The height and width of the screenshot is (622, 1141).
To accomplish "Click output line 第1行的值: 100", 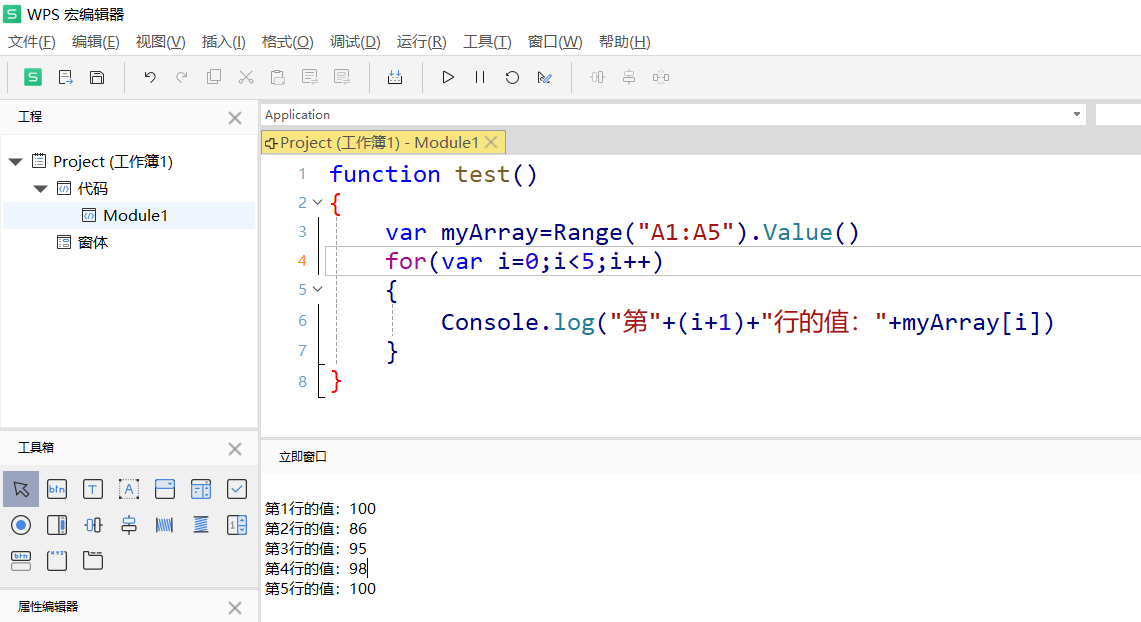I will [320, 509].
